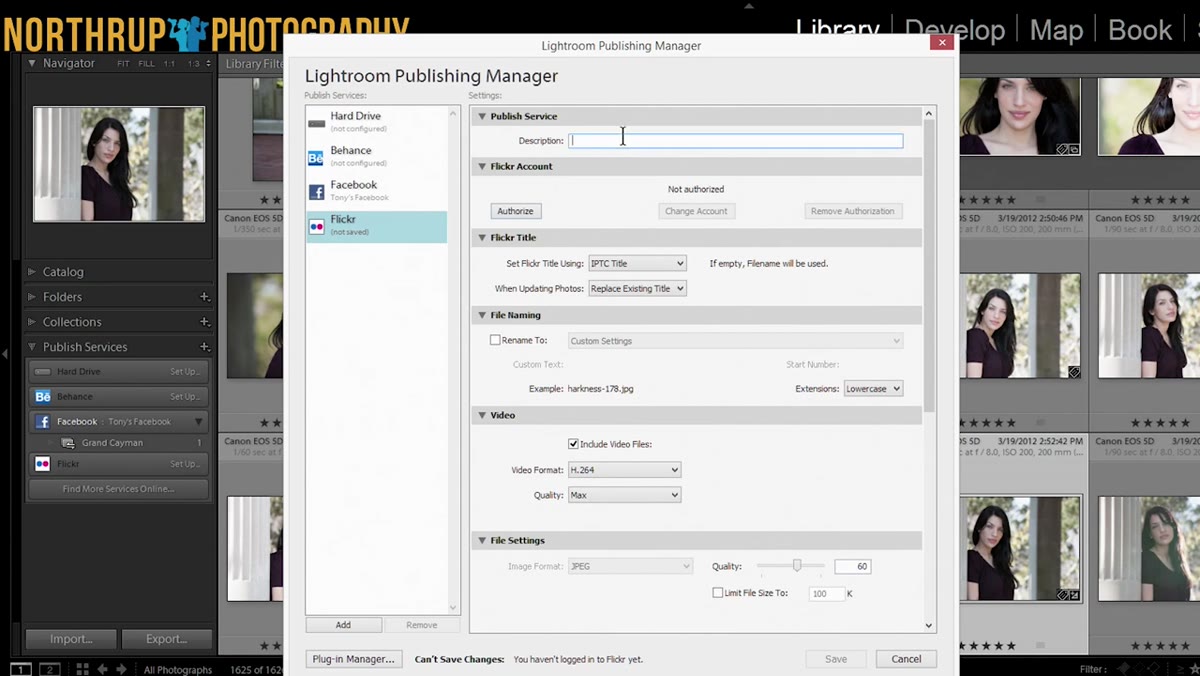Click JPEG Quality slider handle
The width and height of the screenshot is (1200, 676).
point(797,566)
